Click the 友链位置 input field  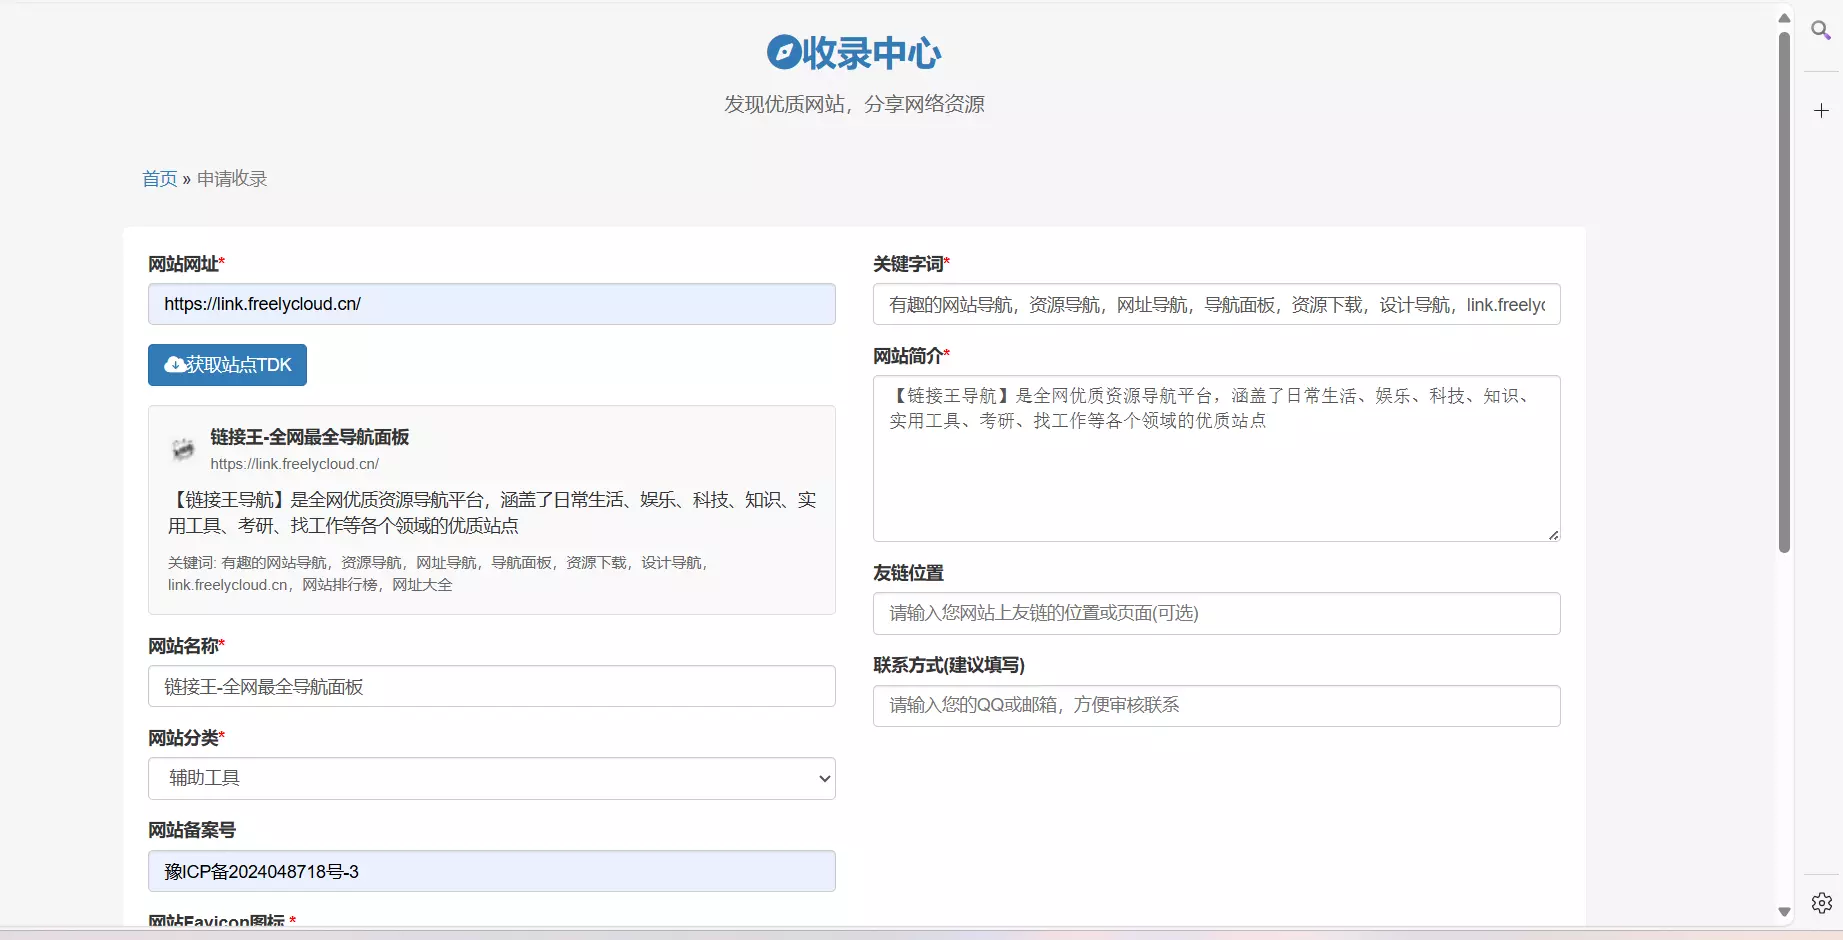click(x=1215, y=613)
